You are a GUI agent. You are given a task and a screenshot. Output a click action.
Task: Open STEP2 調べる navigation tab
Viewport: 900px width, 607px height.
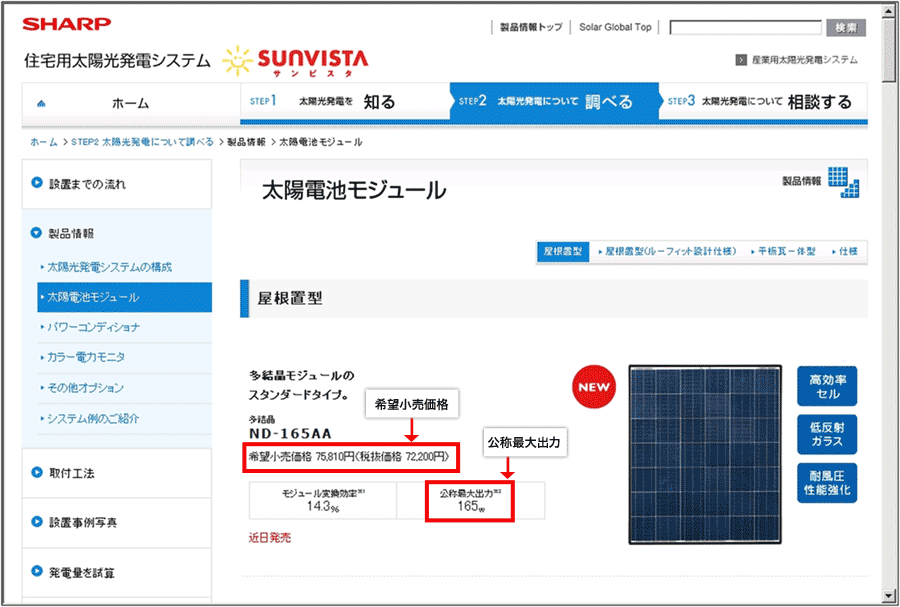coord(553,102)
